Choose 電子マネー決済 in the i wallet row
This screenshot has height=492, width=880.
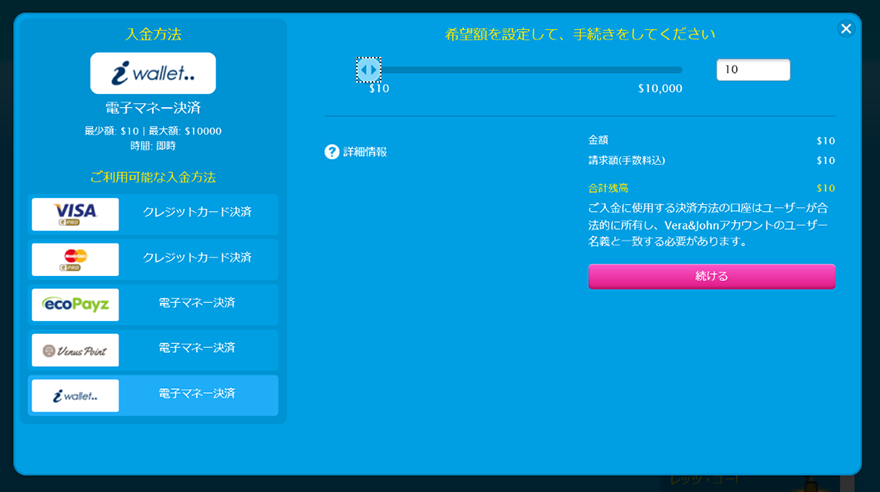click(x=197, y=394)
